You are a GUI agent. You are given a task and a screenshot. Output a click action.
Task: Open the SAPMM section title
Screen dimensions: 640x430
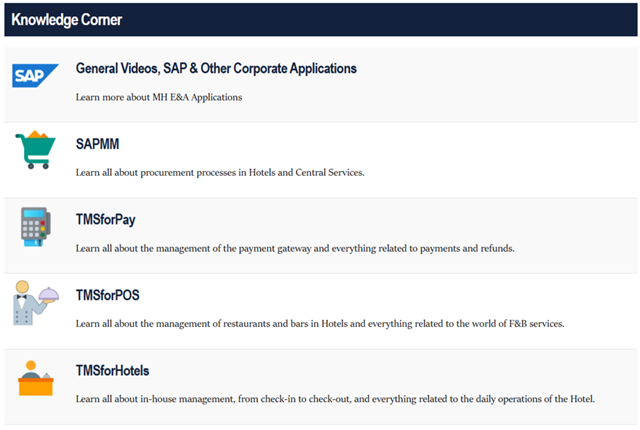point(98,144)
